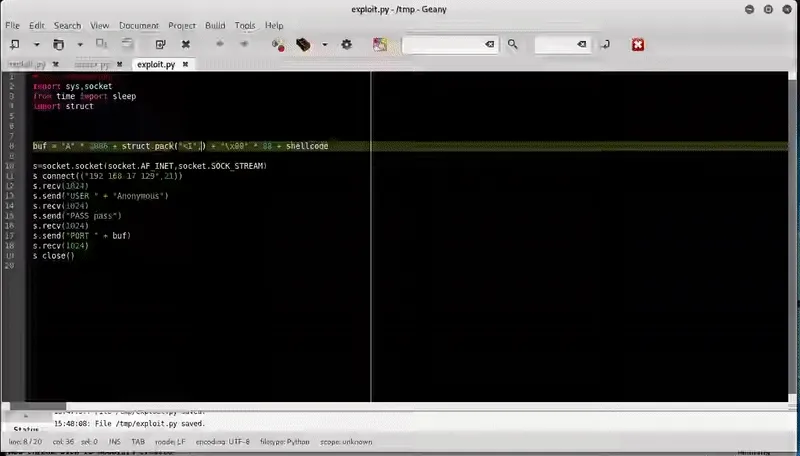Expand the New file template dropdown arrow
Viewport: 800px width, 456px height.
tap(37, 44)
